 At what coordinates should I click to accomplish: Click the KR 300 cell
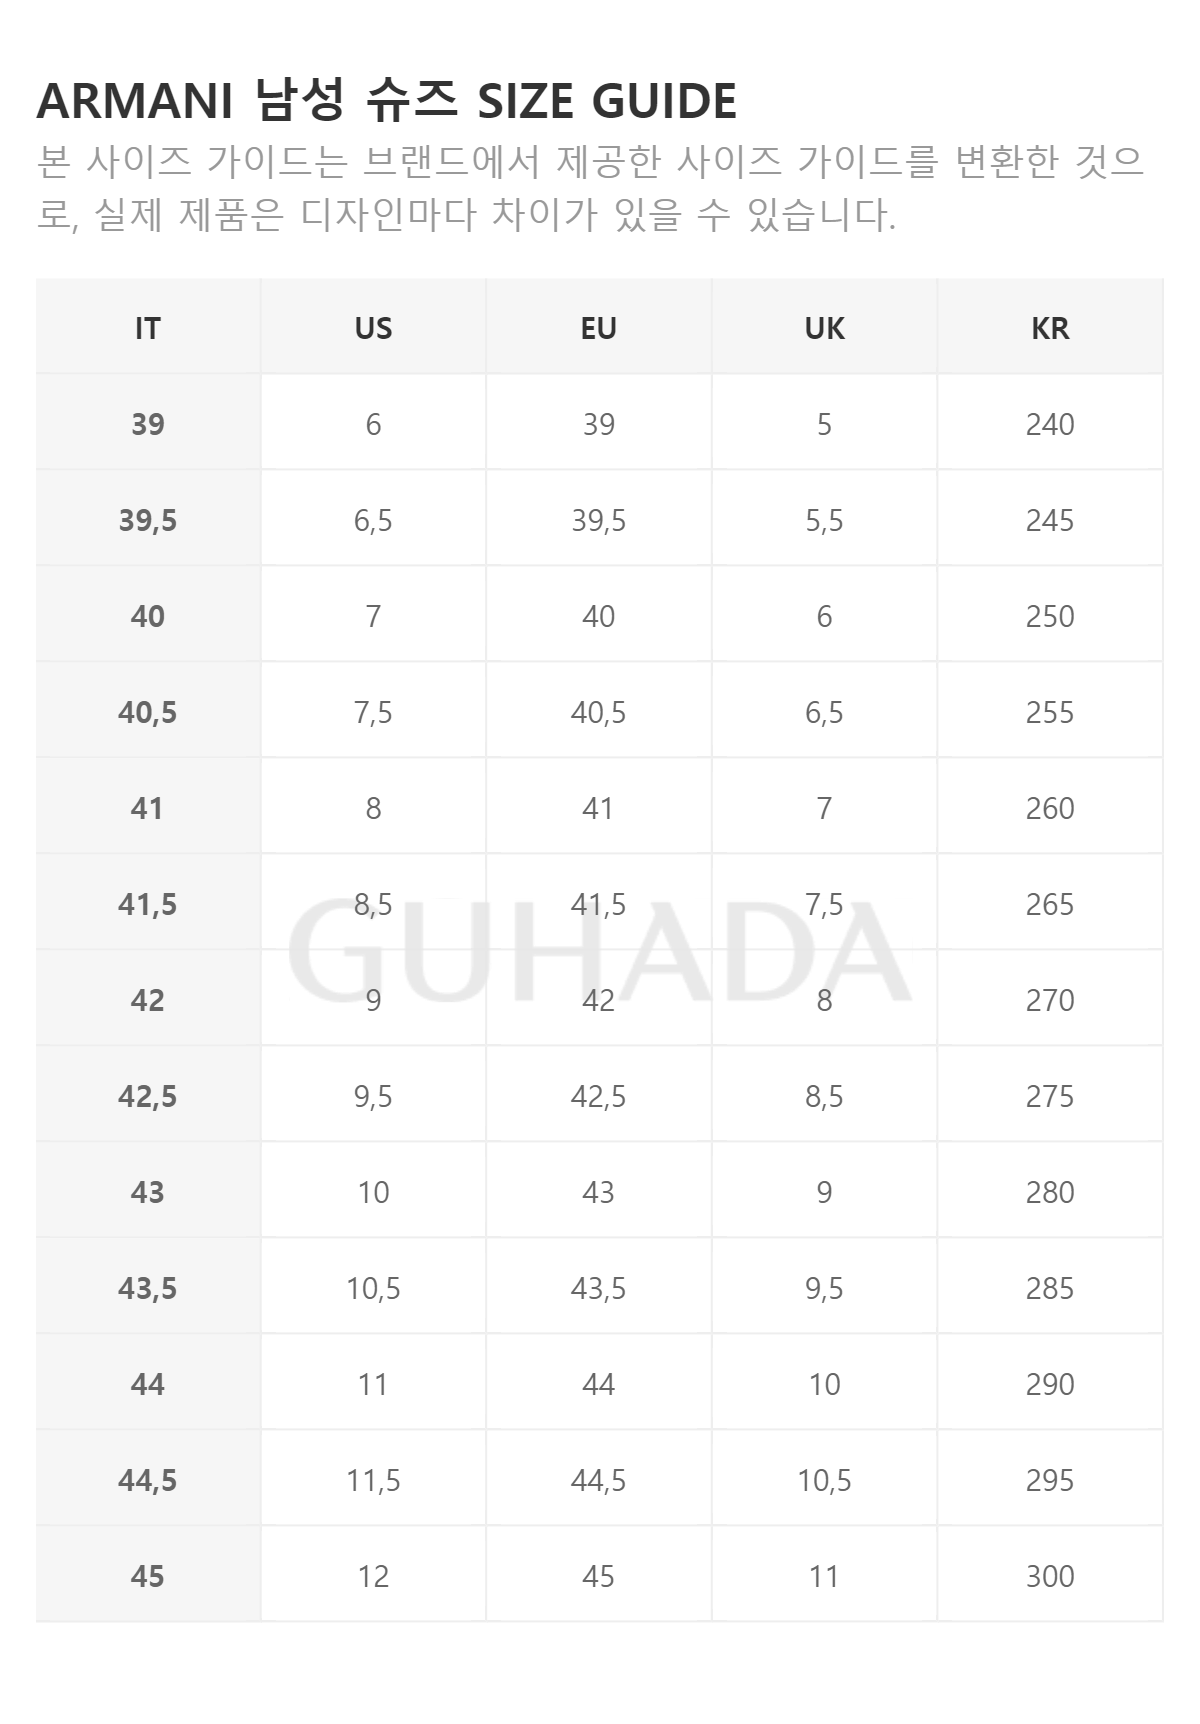pyautogui.click(x=1050, y=1576)
